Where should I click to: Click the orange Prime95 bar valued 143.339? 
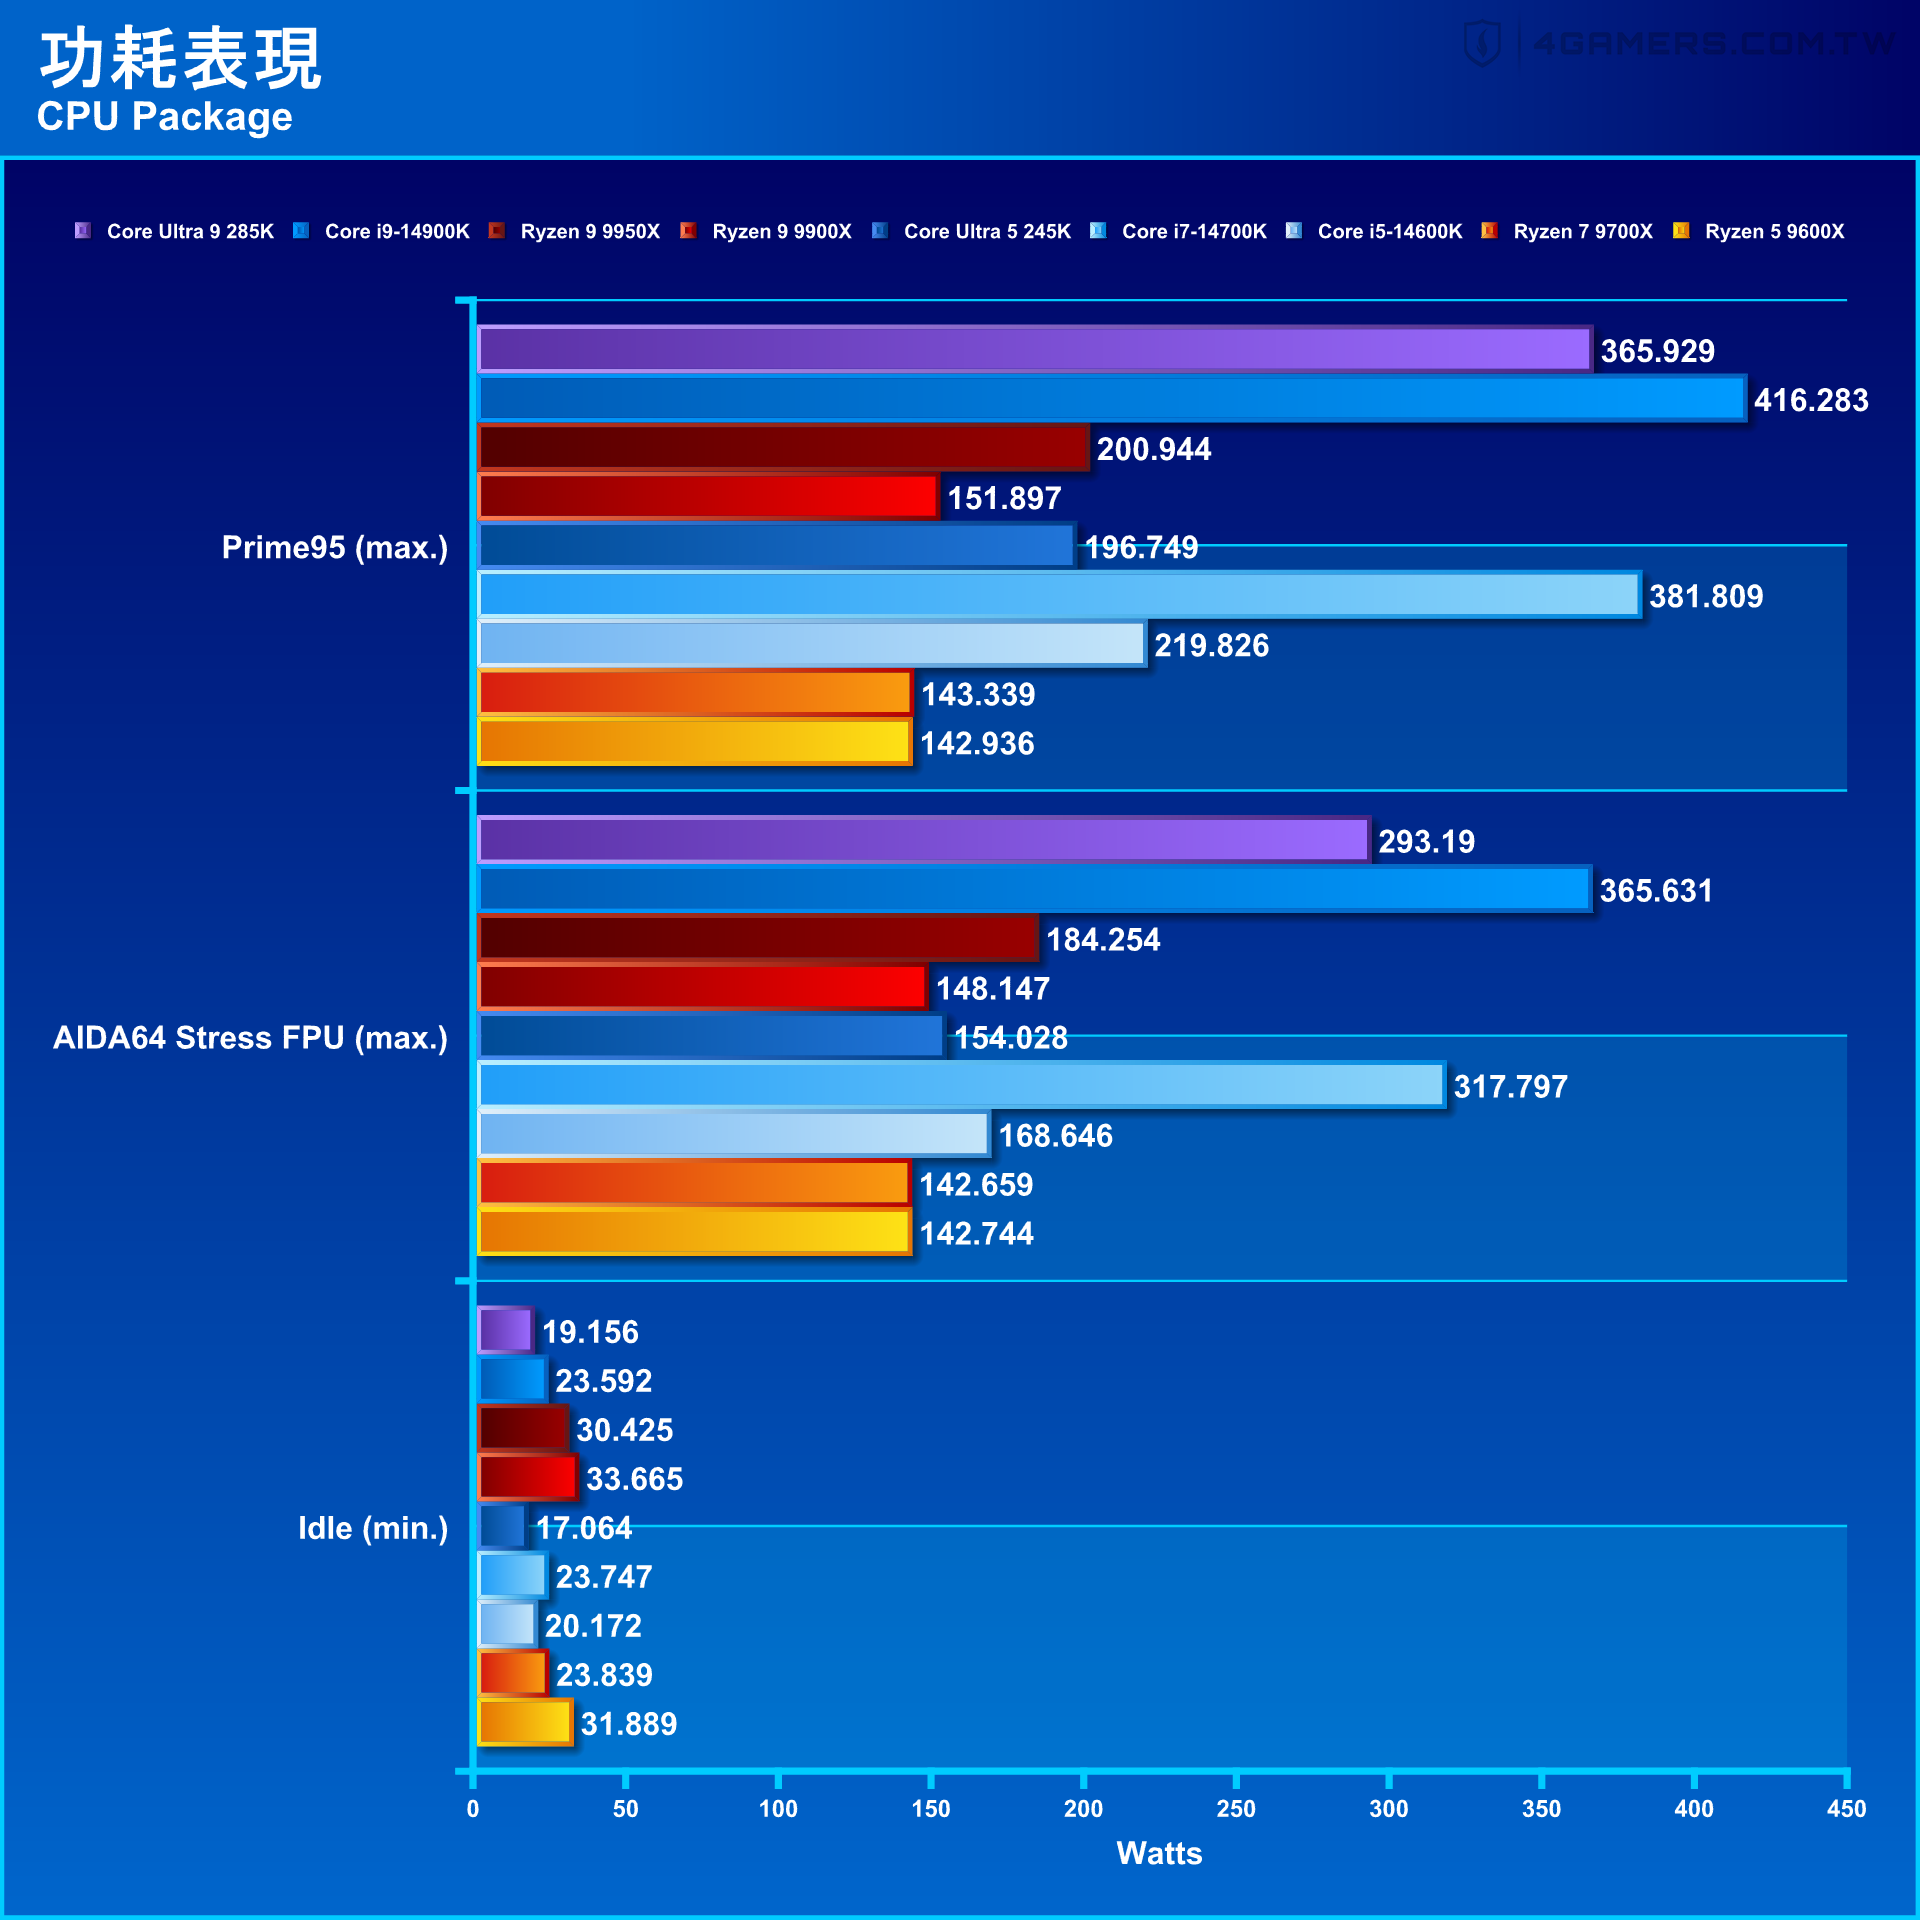pos(695,692)
